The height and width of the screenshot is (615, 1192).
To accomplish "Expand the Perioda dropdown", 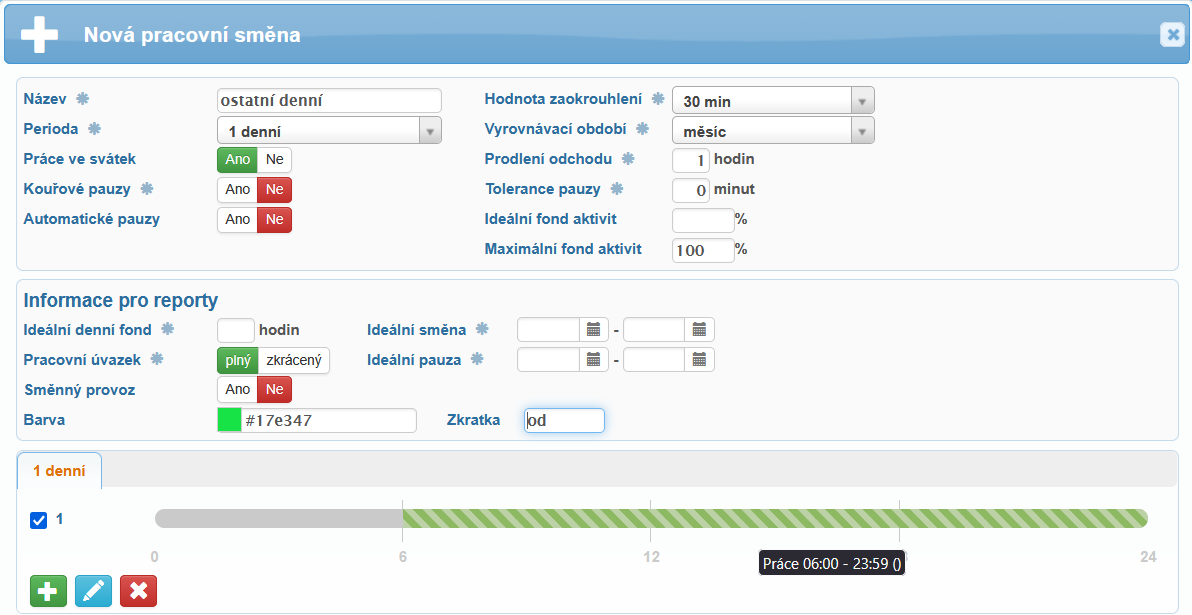I will click(429, 131).
